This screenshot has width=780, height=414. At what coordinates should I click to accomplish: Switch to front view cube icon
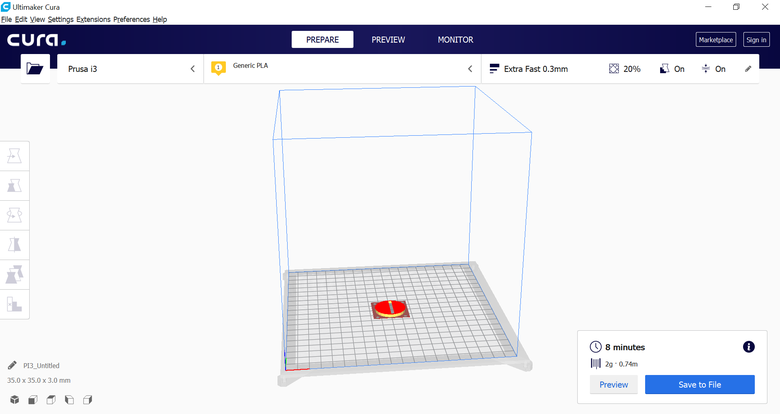coord(33,400)
